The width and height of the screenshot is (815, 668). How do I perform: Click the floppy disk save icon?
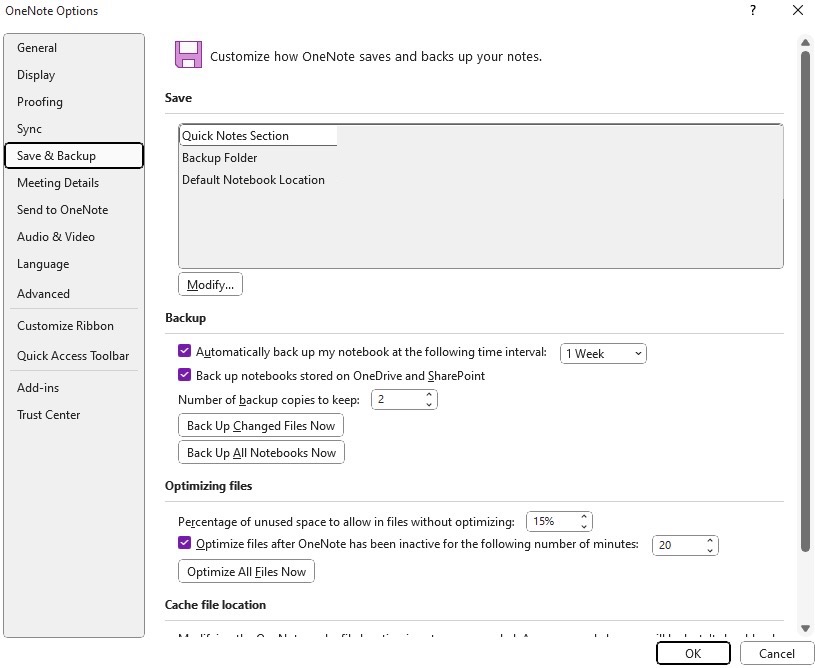(188, 55)
